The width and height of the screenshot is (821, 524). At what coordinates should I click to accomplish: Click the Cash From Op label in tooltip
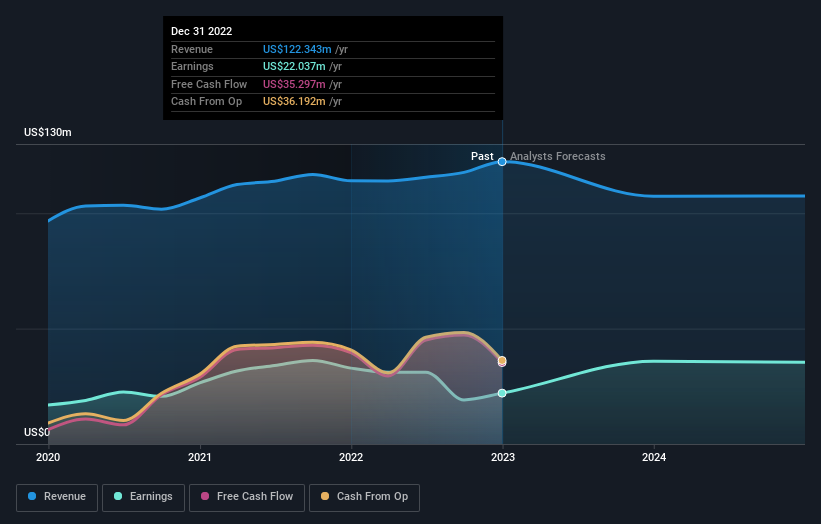pos(206,102)
